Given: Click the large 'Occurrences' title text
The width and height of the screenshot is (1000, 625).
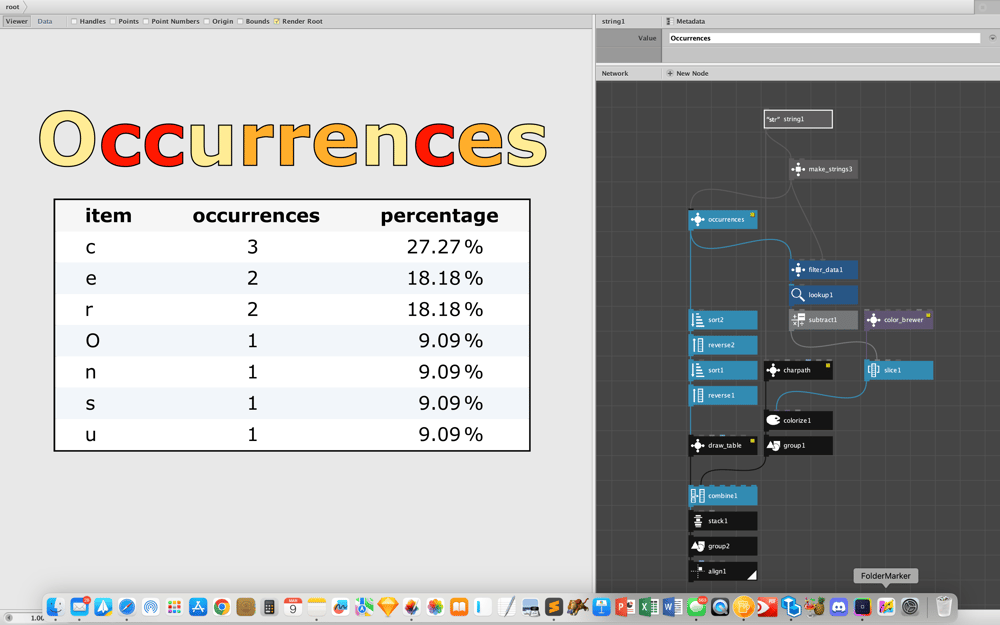Looking at the screenshot, I should tap(293, 139).
